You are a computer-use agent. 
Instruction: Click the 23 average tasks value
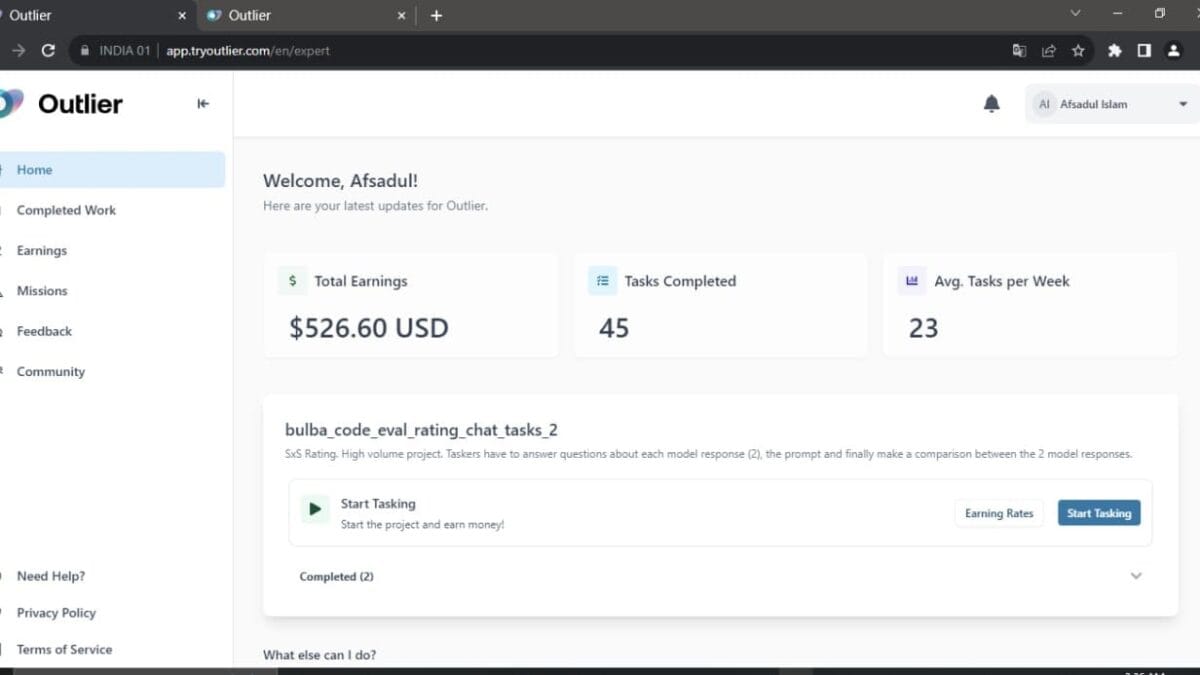(x=923, y=328)
